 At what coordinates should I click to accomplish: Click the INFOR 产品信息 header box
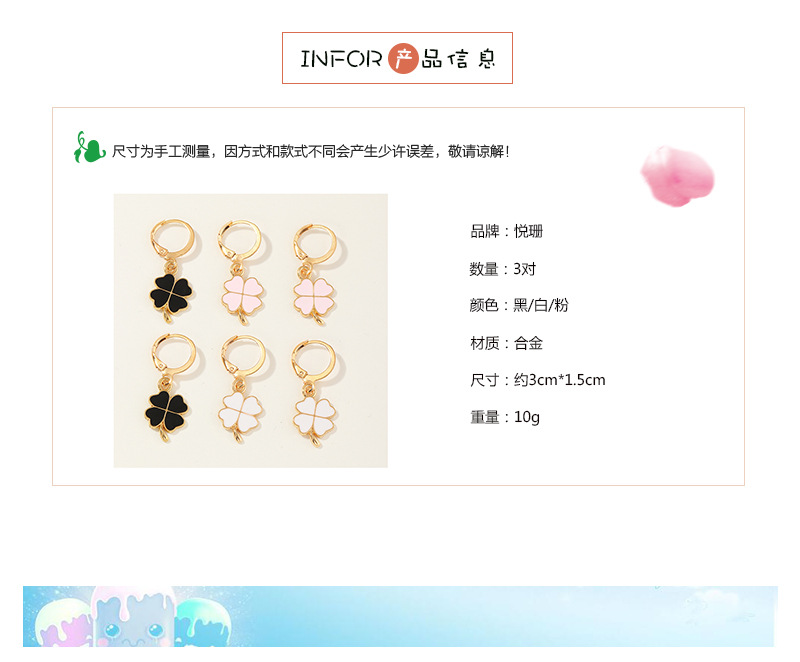[397, 58]
